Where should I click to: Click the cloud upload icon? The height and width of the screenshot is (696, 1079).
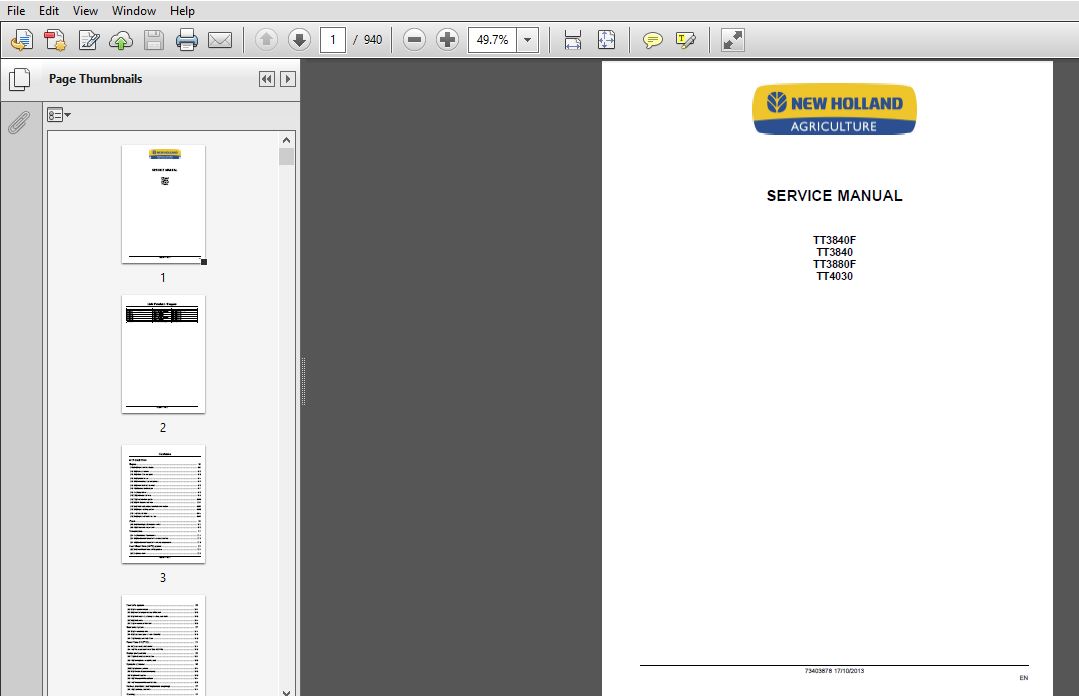pos(121,40)
